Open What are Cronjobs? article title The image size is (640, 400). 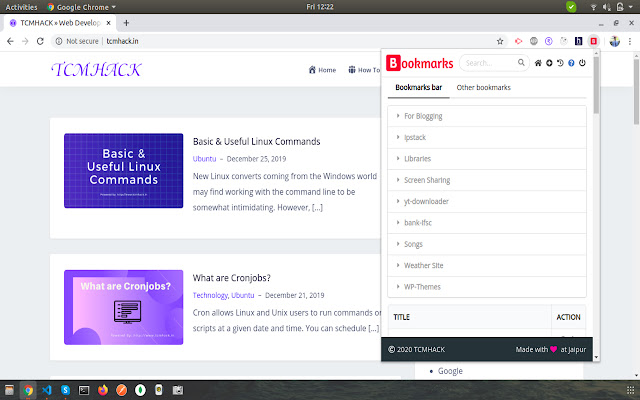231,278
